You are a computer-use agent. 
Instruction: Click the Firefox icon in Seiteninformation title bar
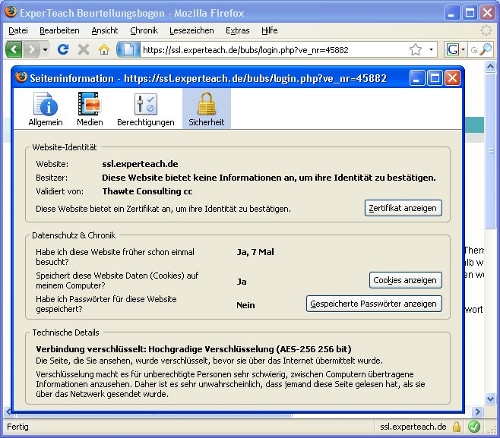21,78
